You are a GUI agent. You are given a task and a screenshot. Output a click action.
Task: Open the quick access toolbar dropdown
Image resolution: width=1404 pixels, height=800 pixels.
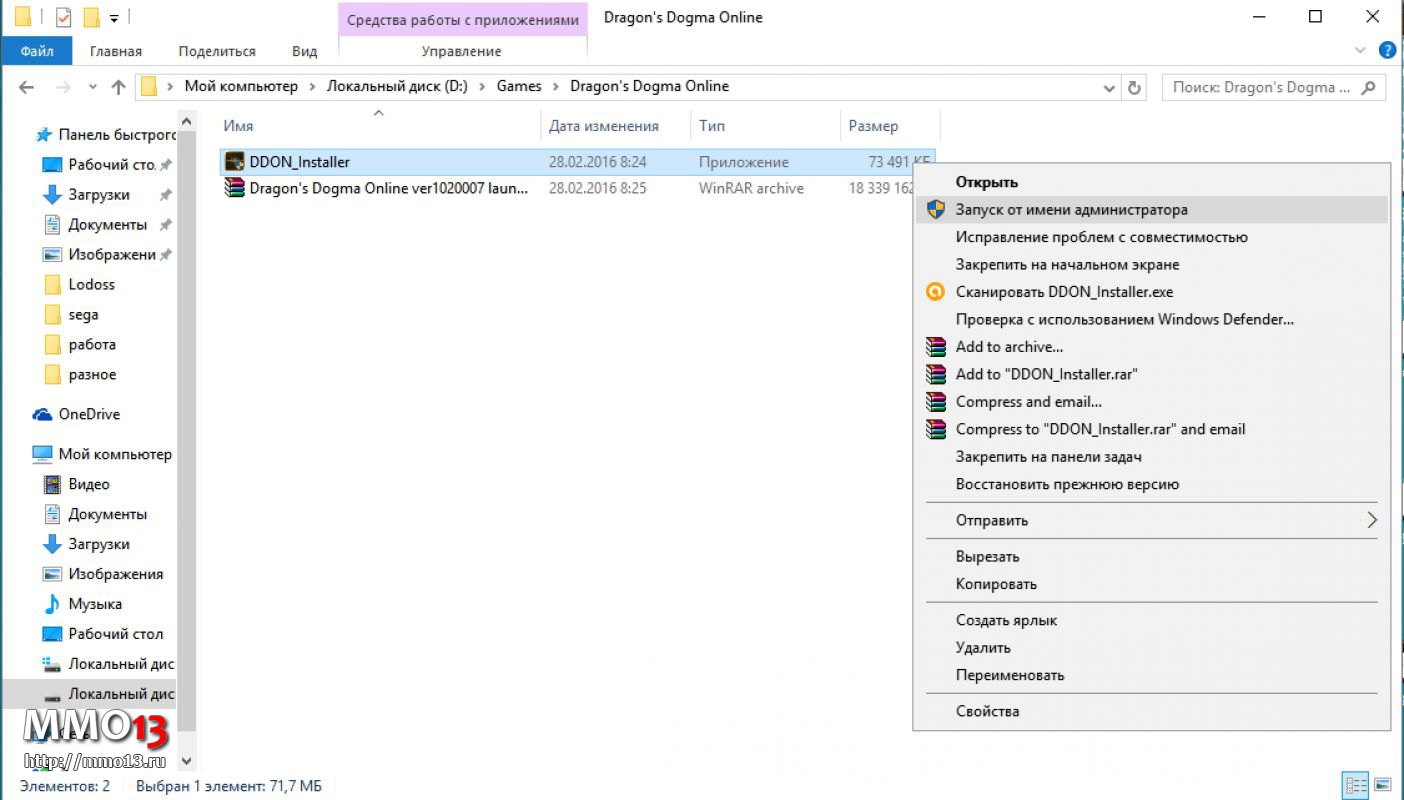[x=113, y=18]
